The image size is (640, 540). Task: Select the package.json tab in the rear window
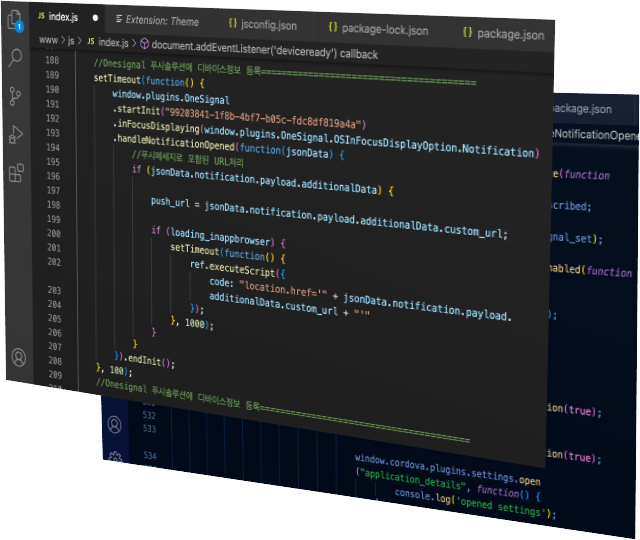coord(580,109)
